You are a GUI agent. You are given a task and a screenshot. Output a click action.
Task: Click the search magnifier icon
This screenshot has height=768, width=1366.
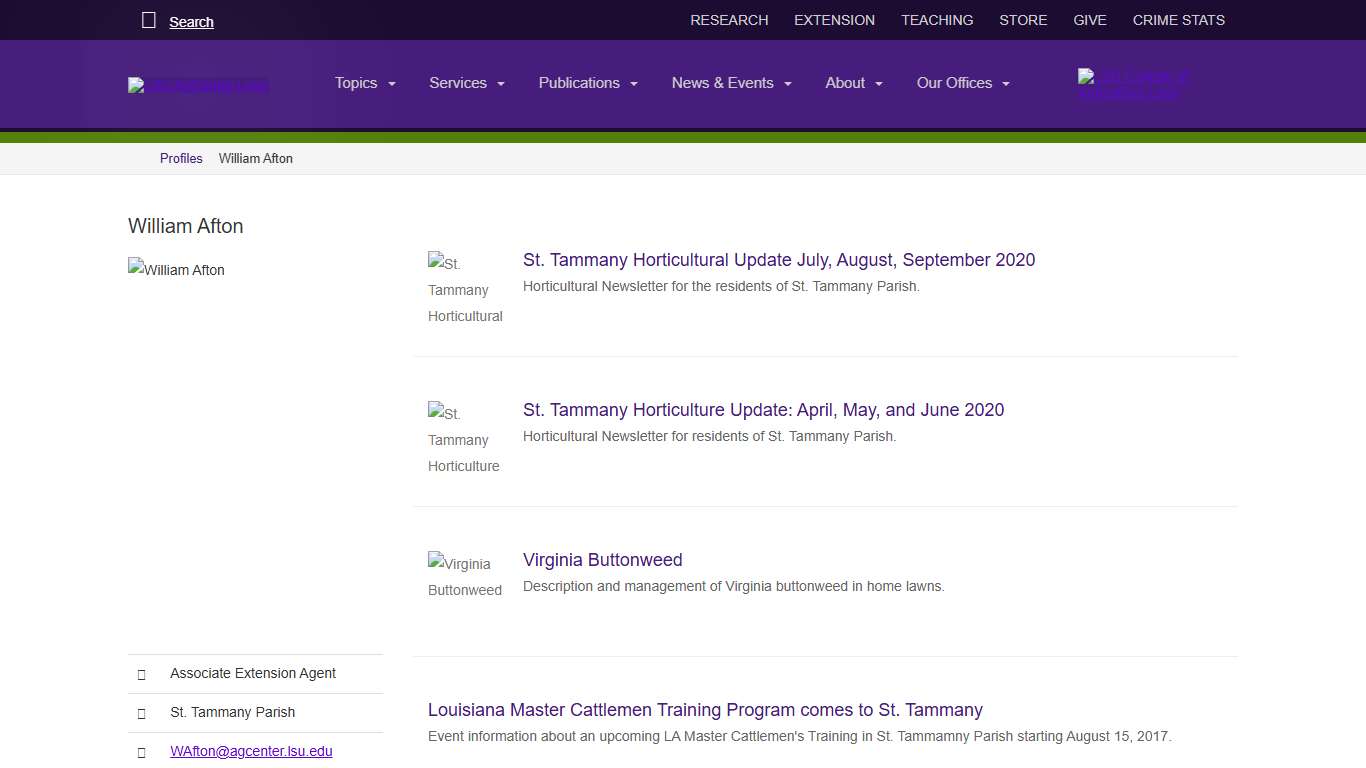pyautogui.click(x=149, y=21)
